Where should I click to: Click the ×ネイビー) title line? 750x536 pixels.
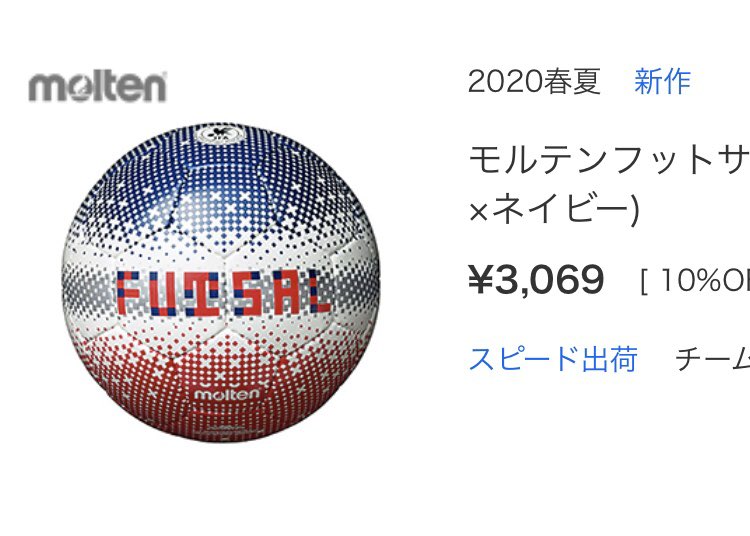point(554,210)
